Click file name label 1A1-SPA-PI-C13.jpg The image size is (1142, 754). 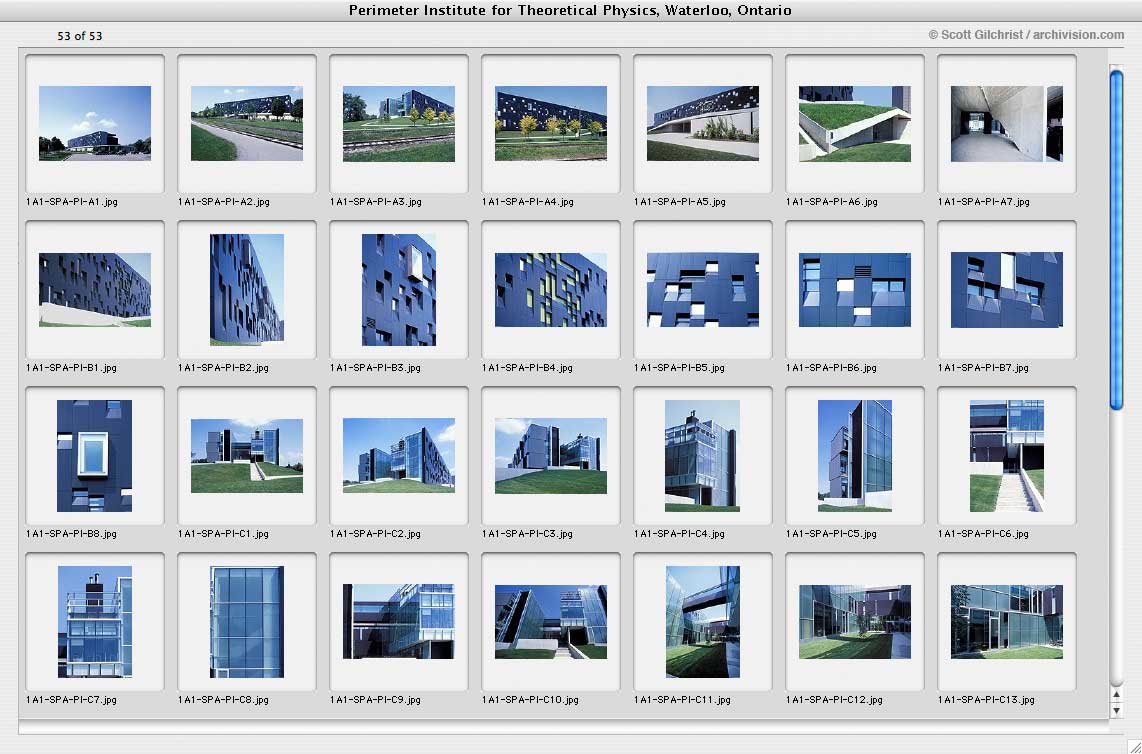click(x=986, y=700)
